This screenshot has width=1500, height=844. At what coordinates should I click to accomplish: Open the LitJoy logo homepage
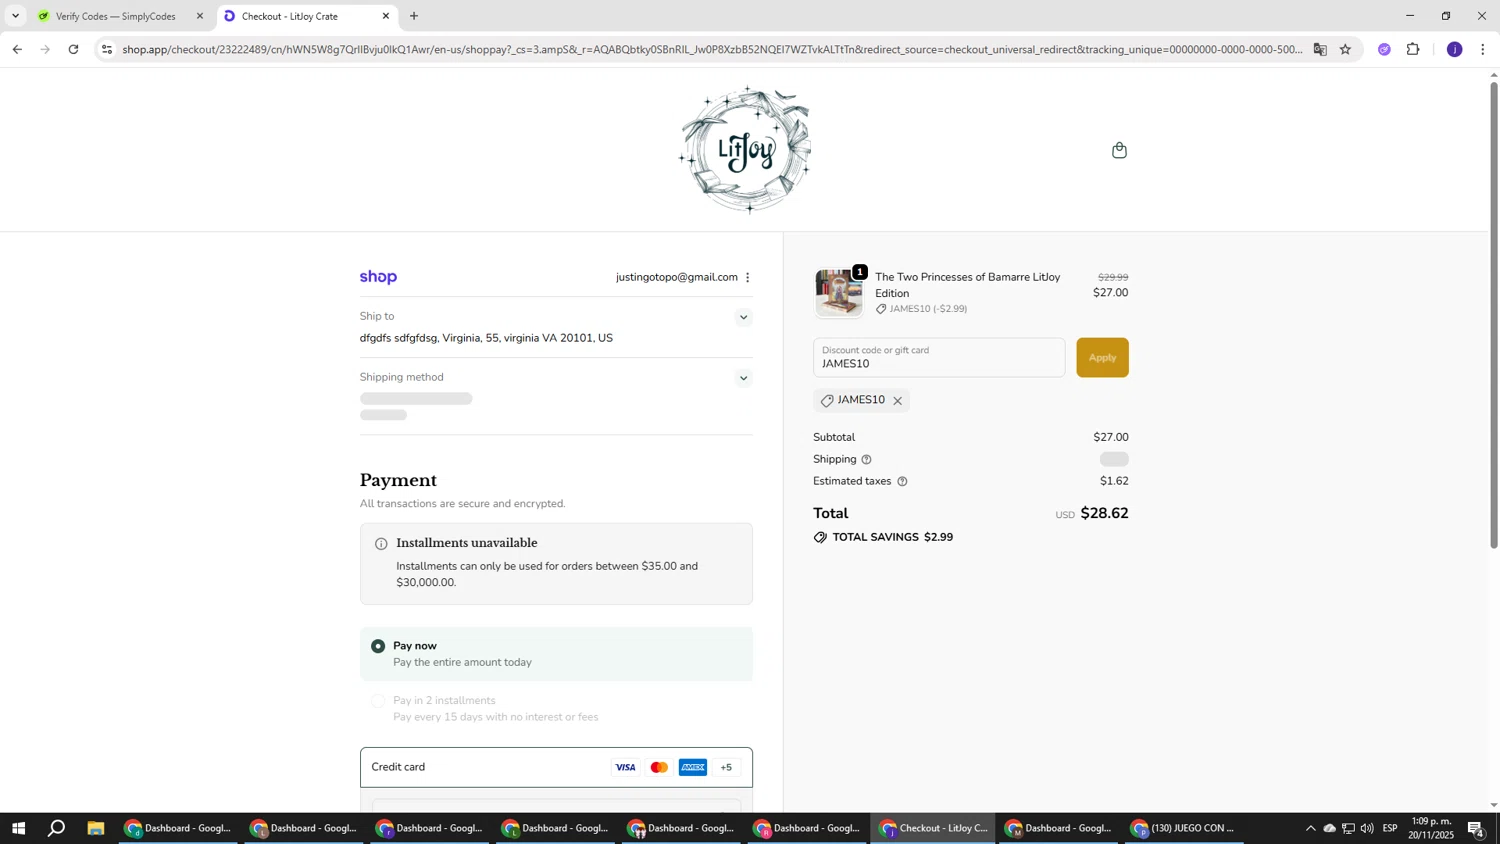(x=746, y=150)
